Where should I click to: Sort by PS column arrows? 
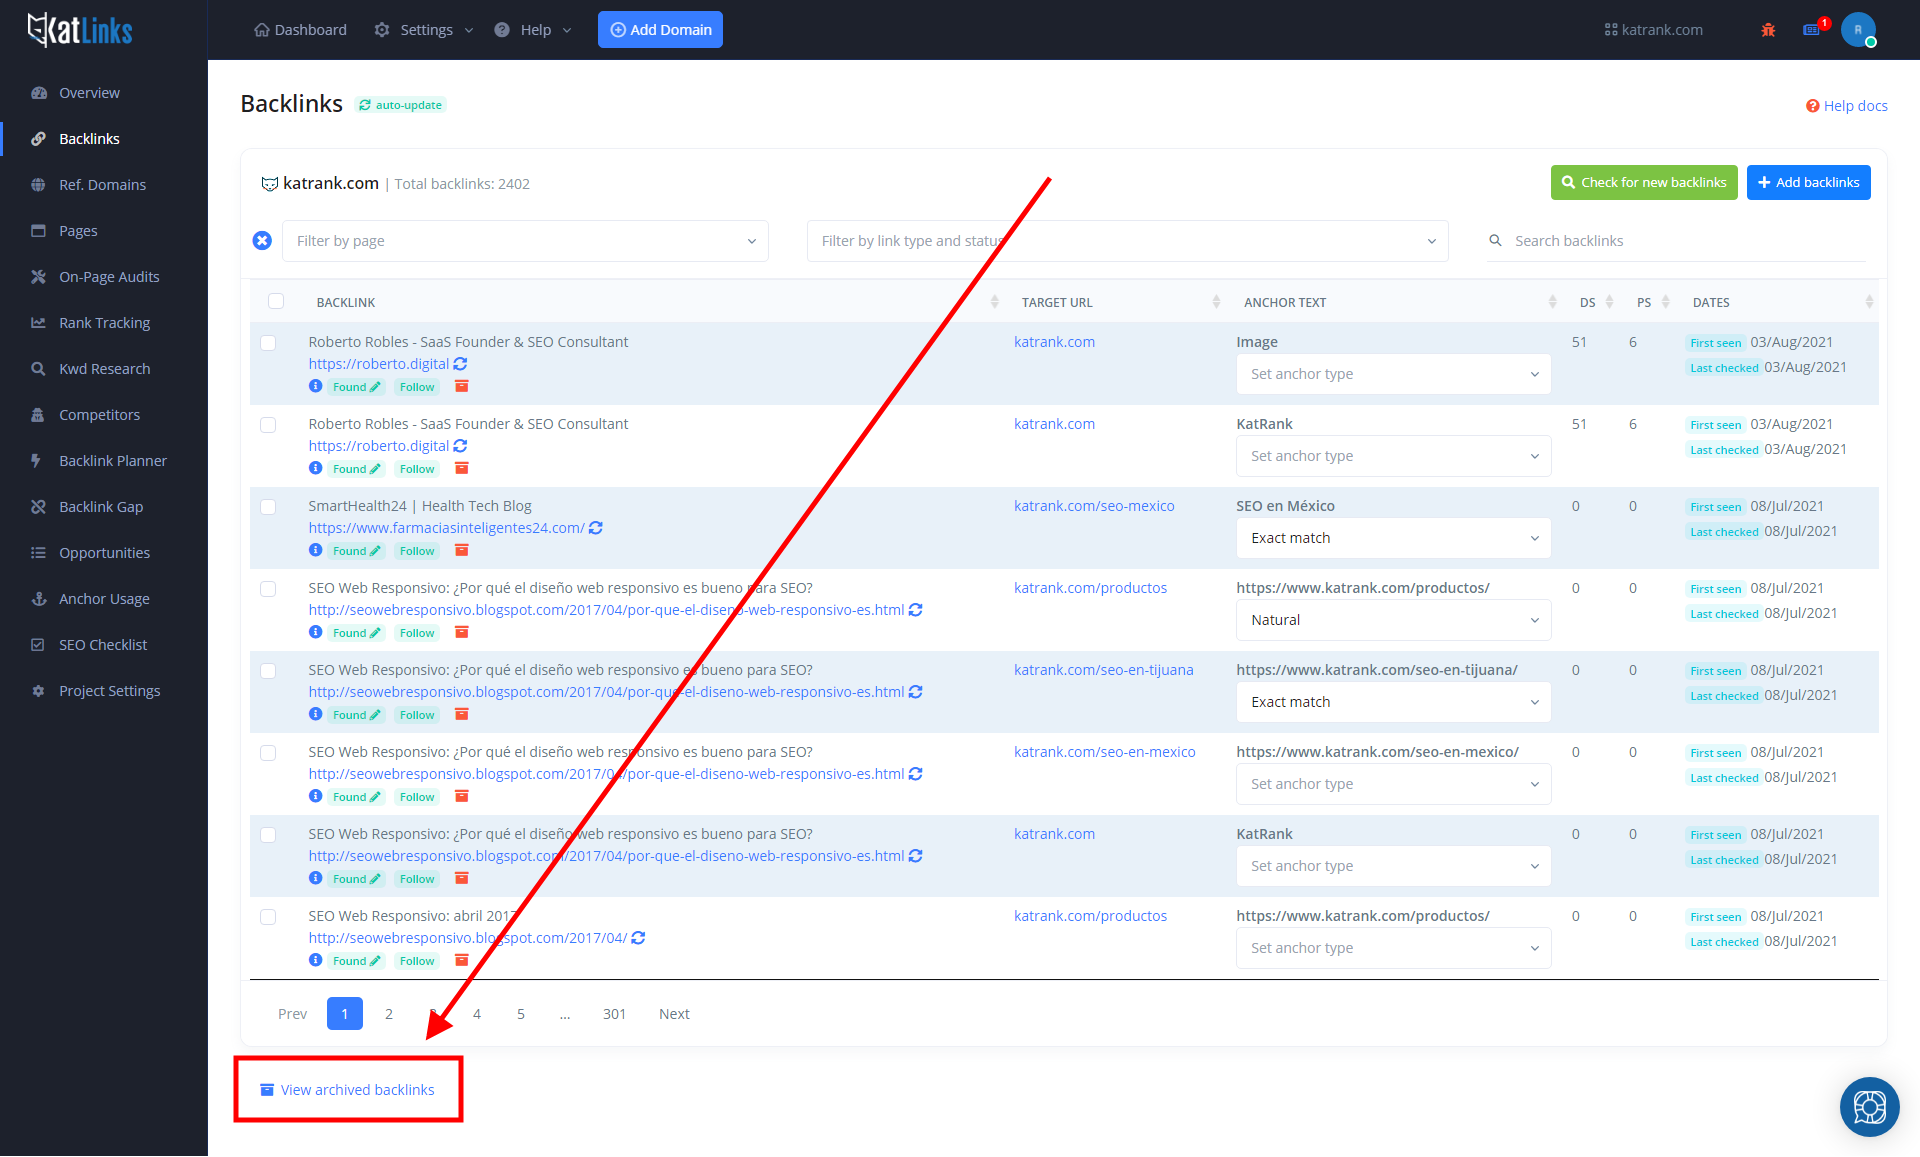coord(1665,302)
